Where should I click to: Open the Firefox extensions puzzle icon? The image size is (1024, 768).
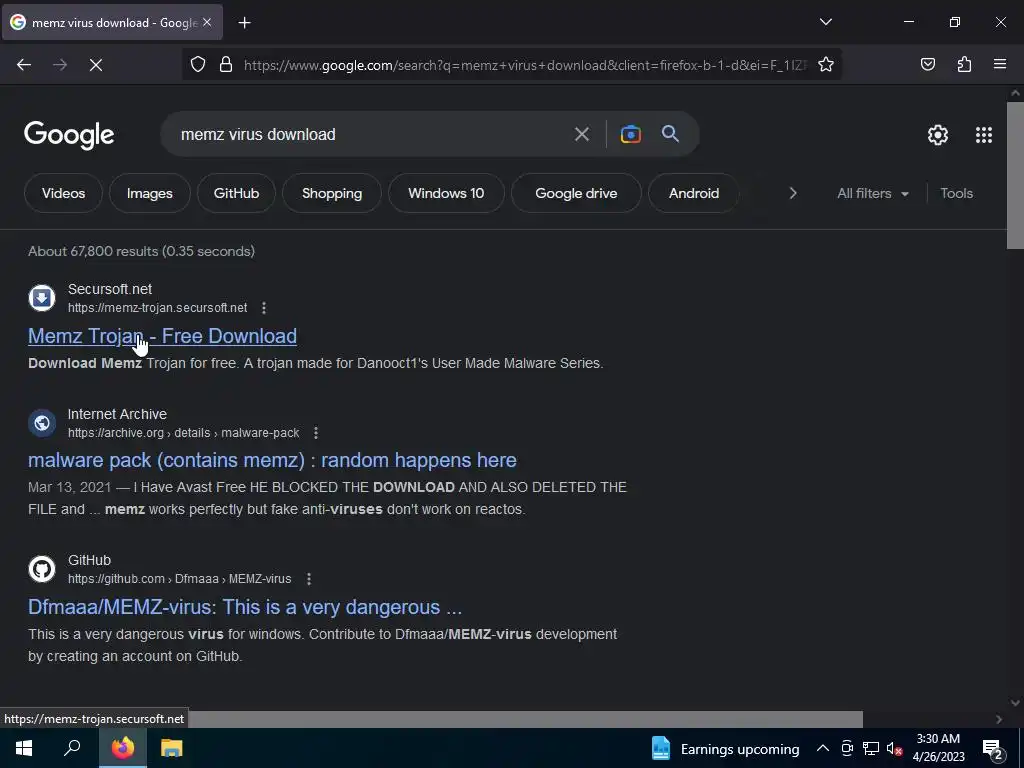(964, 64)
